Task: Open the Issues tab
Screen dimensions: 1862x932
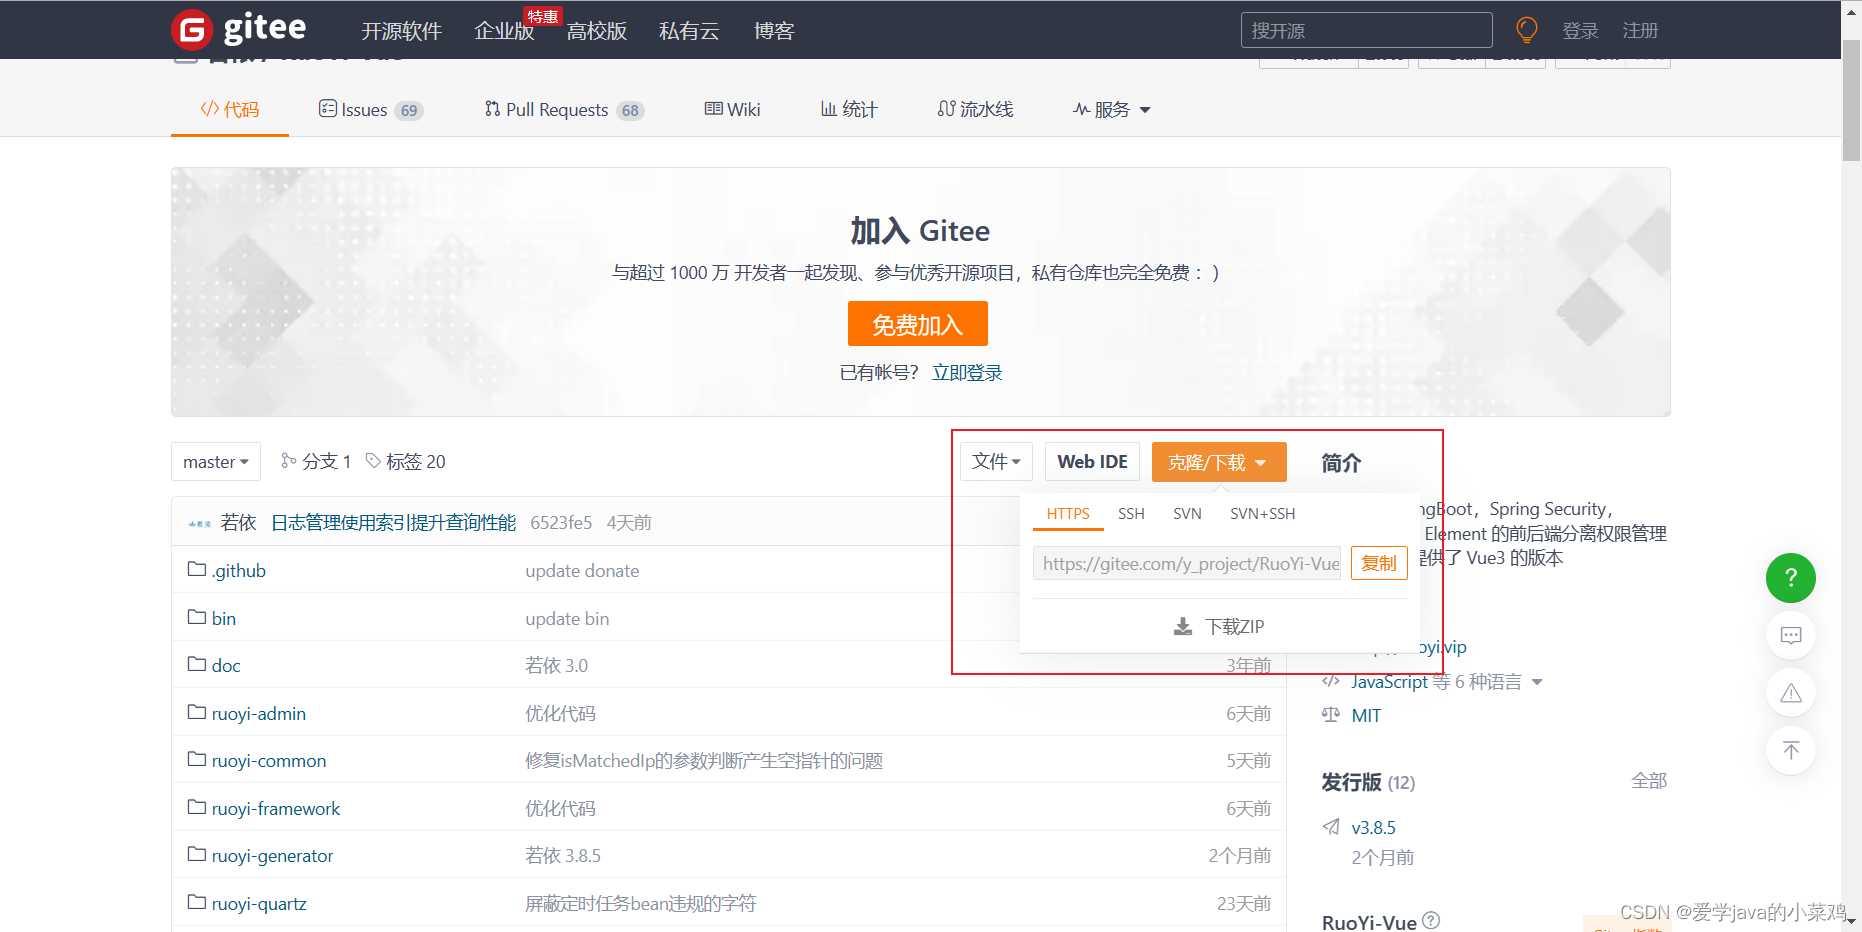Action: pos(371,109)
